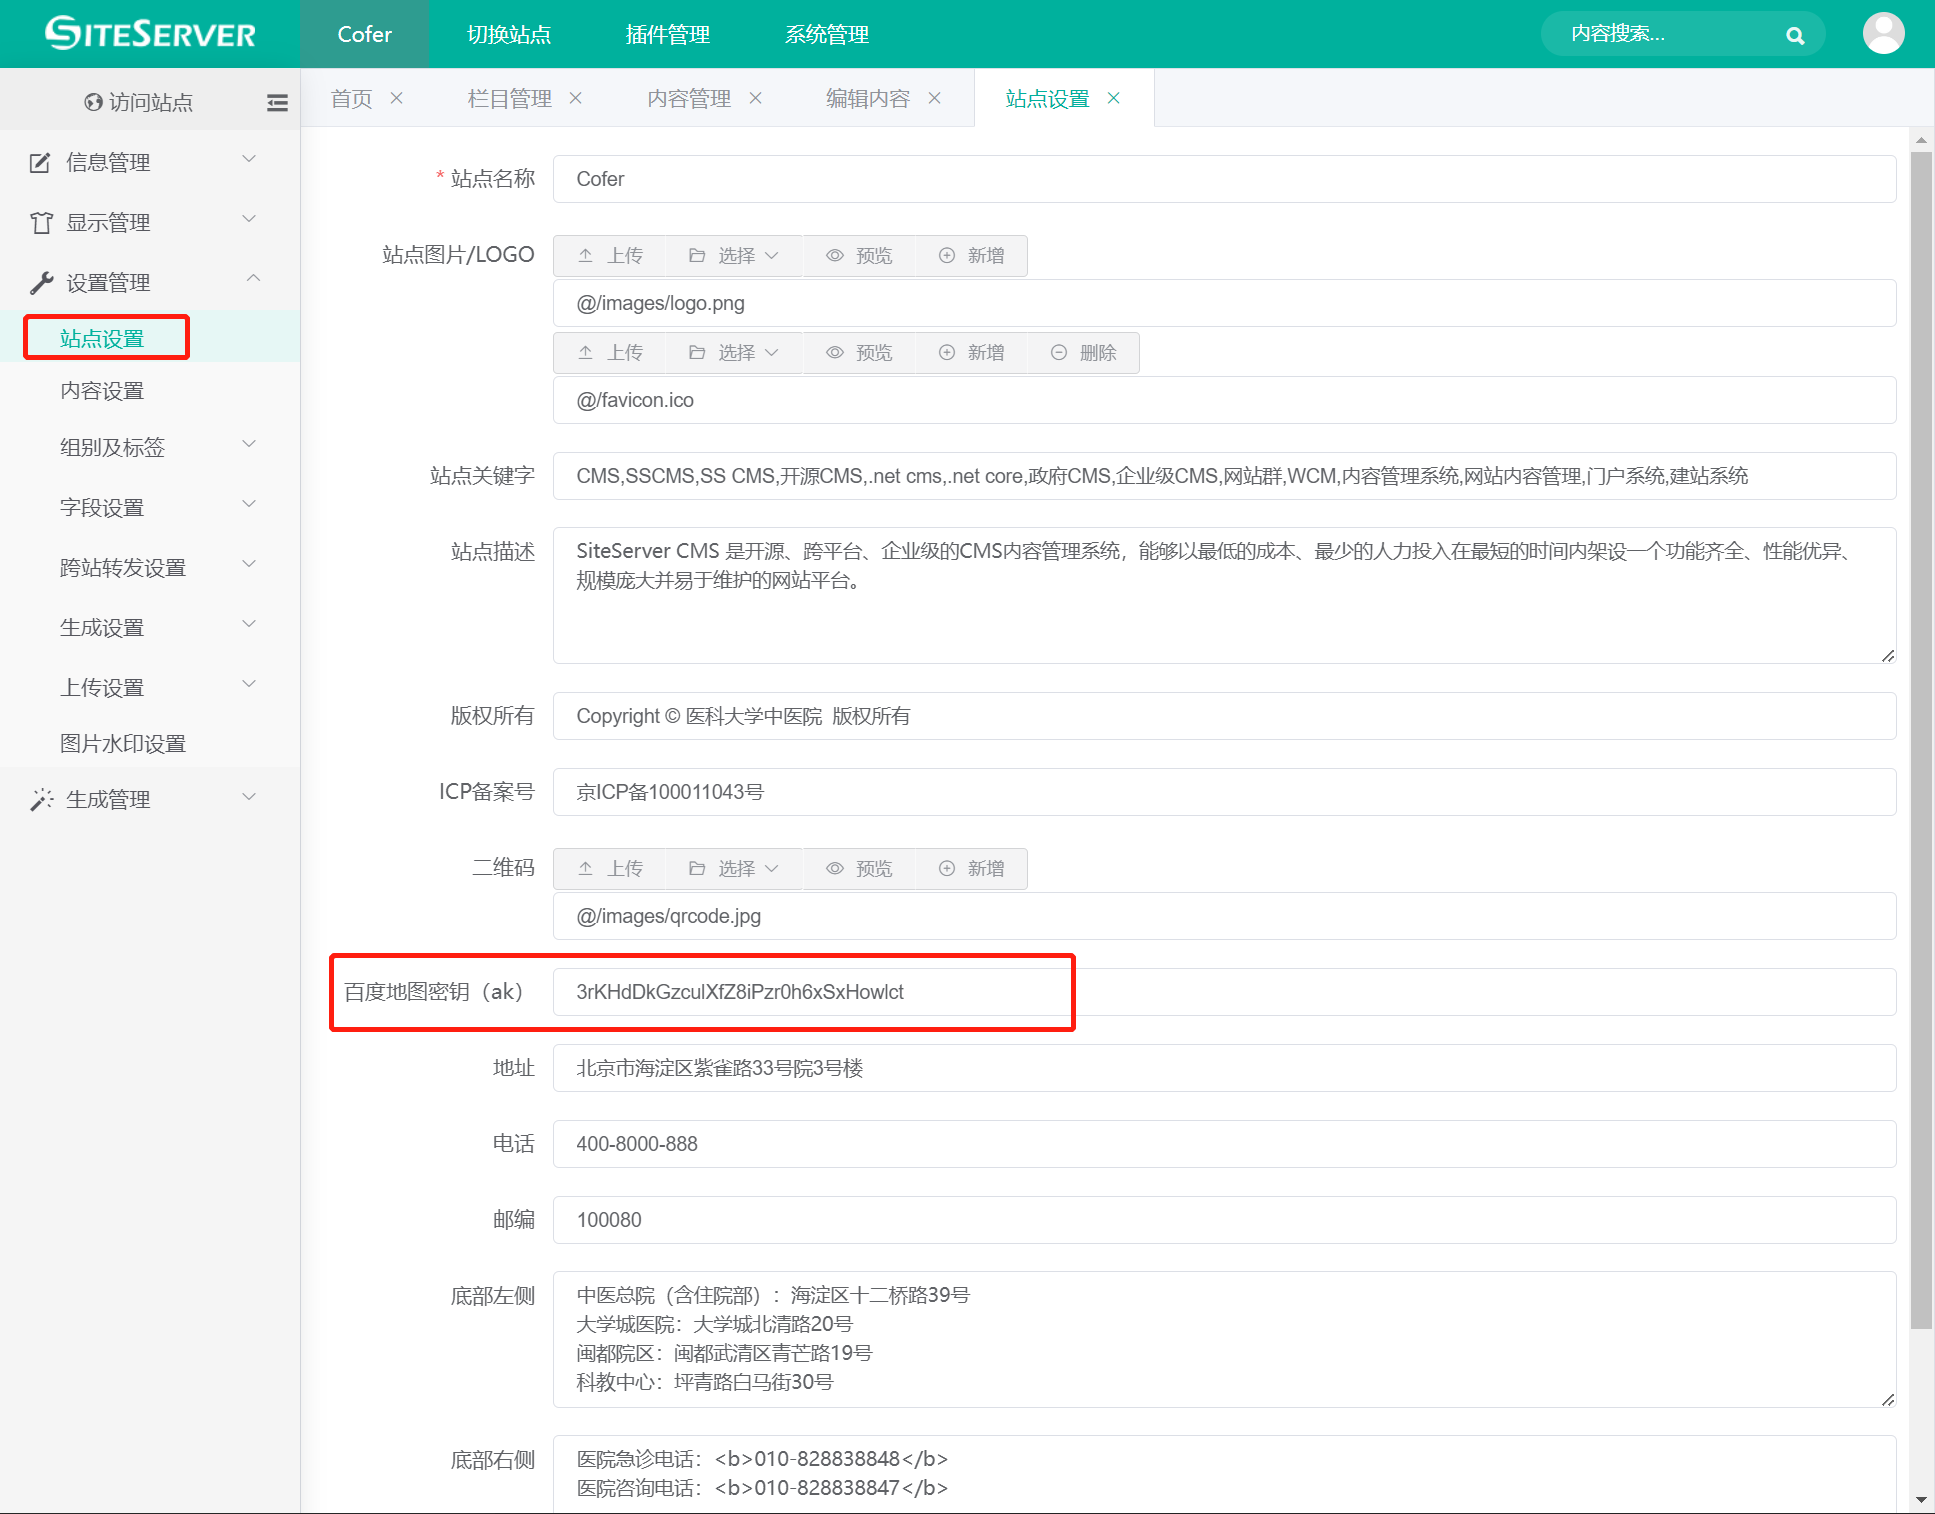Click the @/favicon.ico path field

coord(1224,400)
